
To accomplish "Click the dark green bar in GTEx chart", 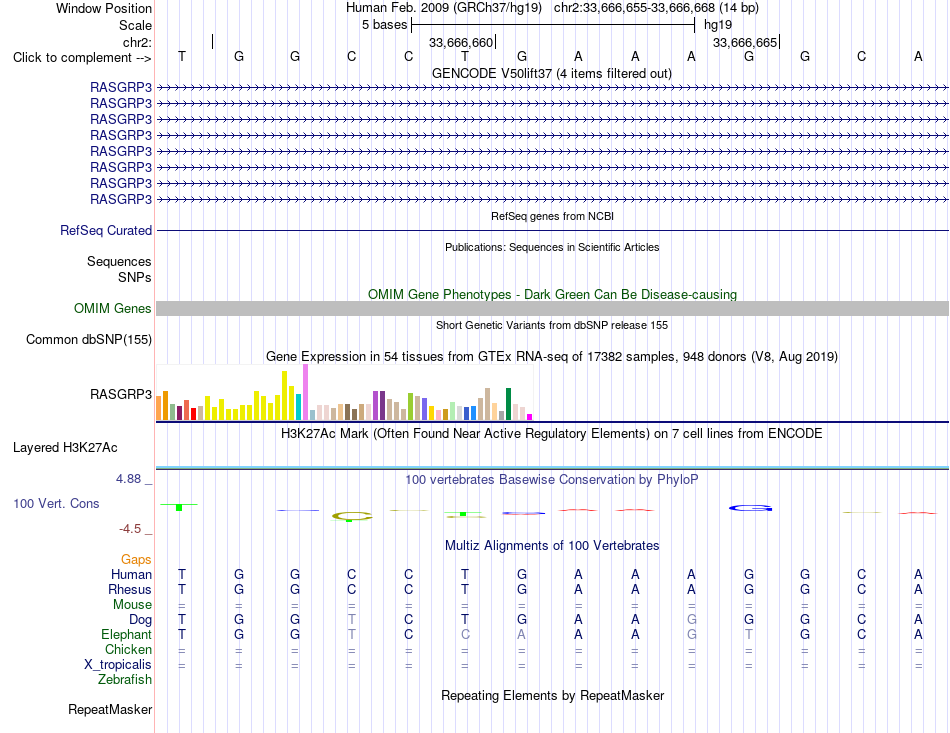I will [x=508, y=404].
